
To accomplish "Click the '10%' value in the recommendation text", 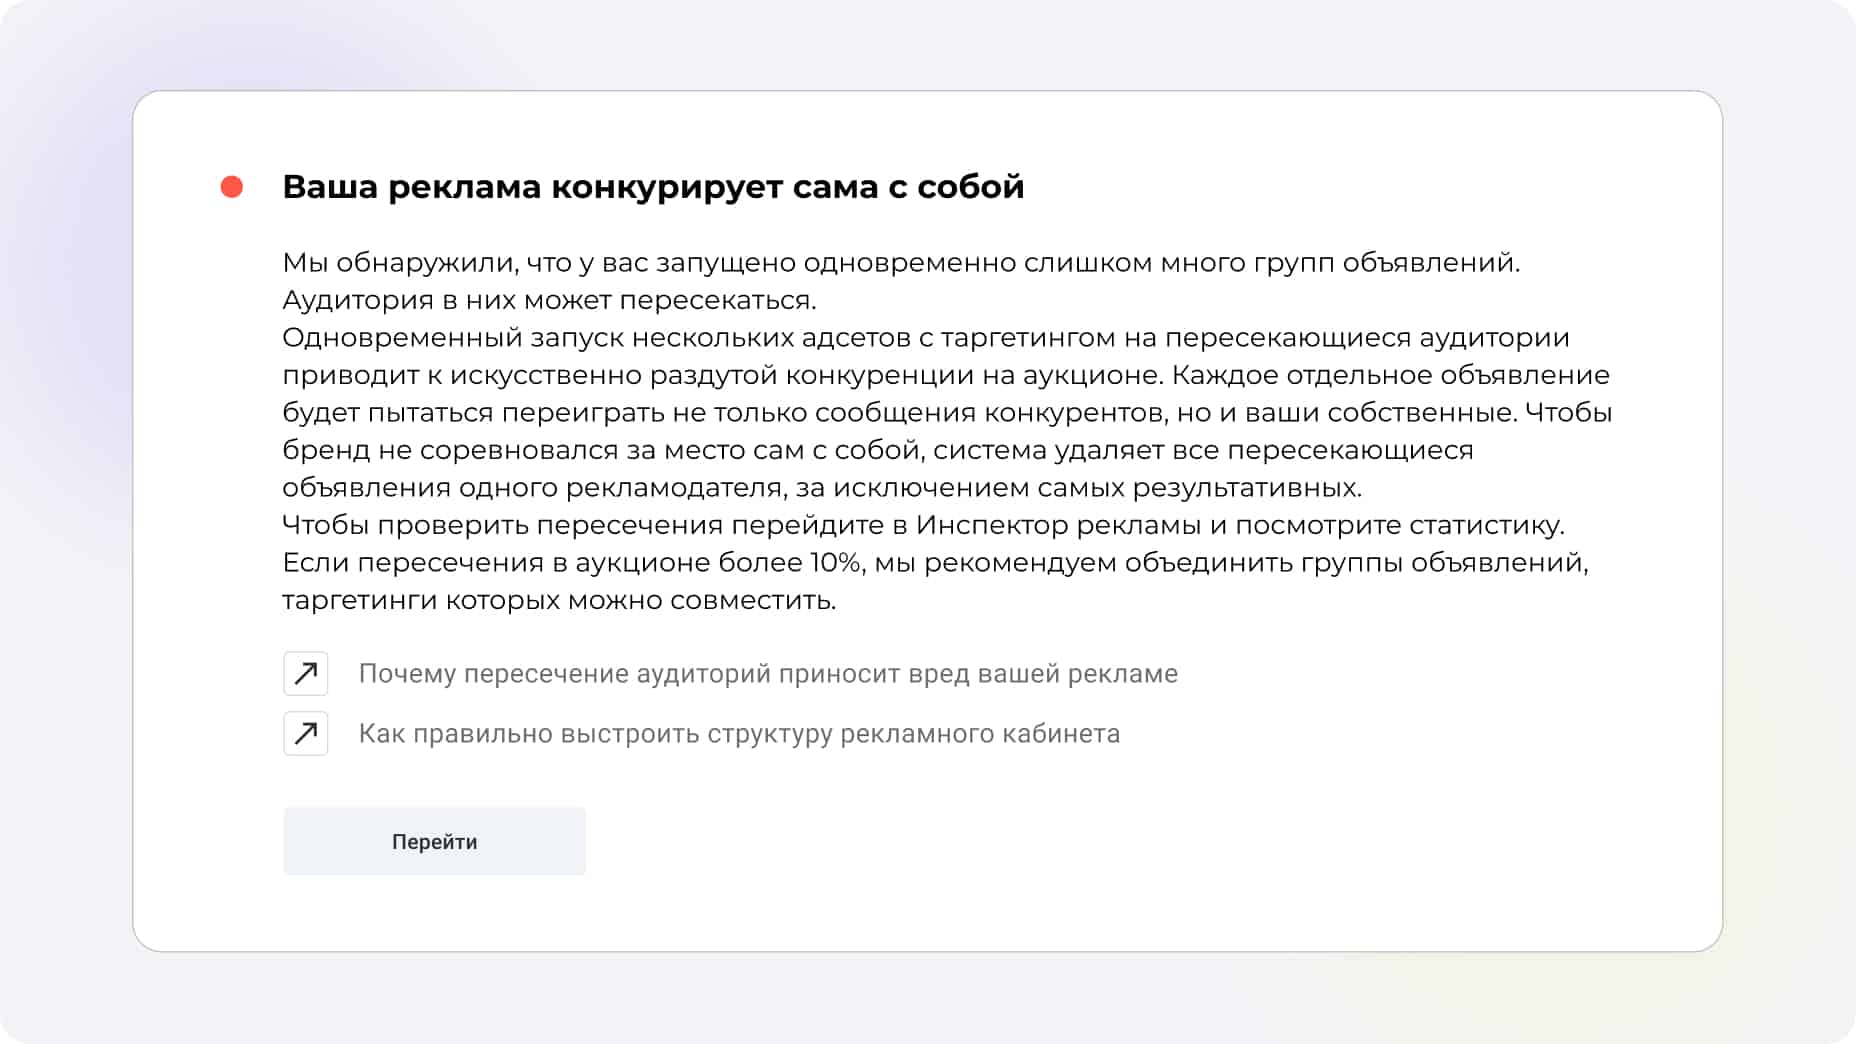I will 836,562.
